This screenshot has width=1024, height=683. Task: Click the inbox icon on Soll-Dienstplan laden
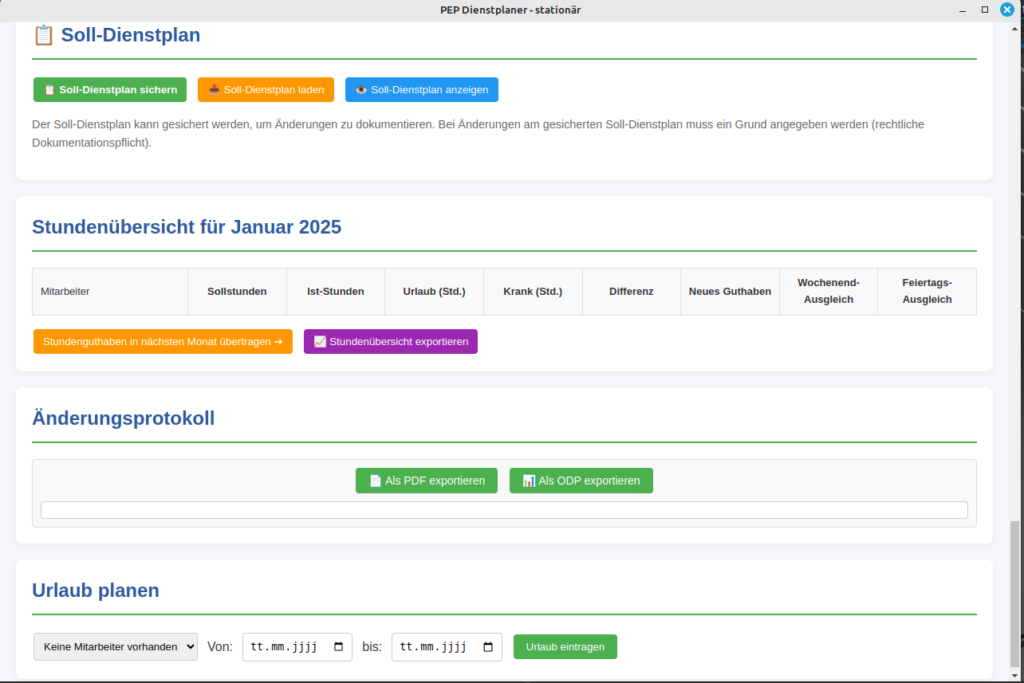click(x=214, y=90)
